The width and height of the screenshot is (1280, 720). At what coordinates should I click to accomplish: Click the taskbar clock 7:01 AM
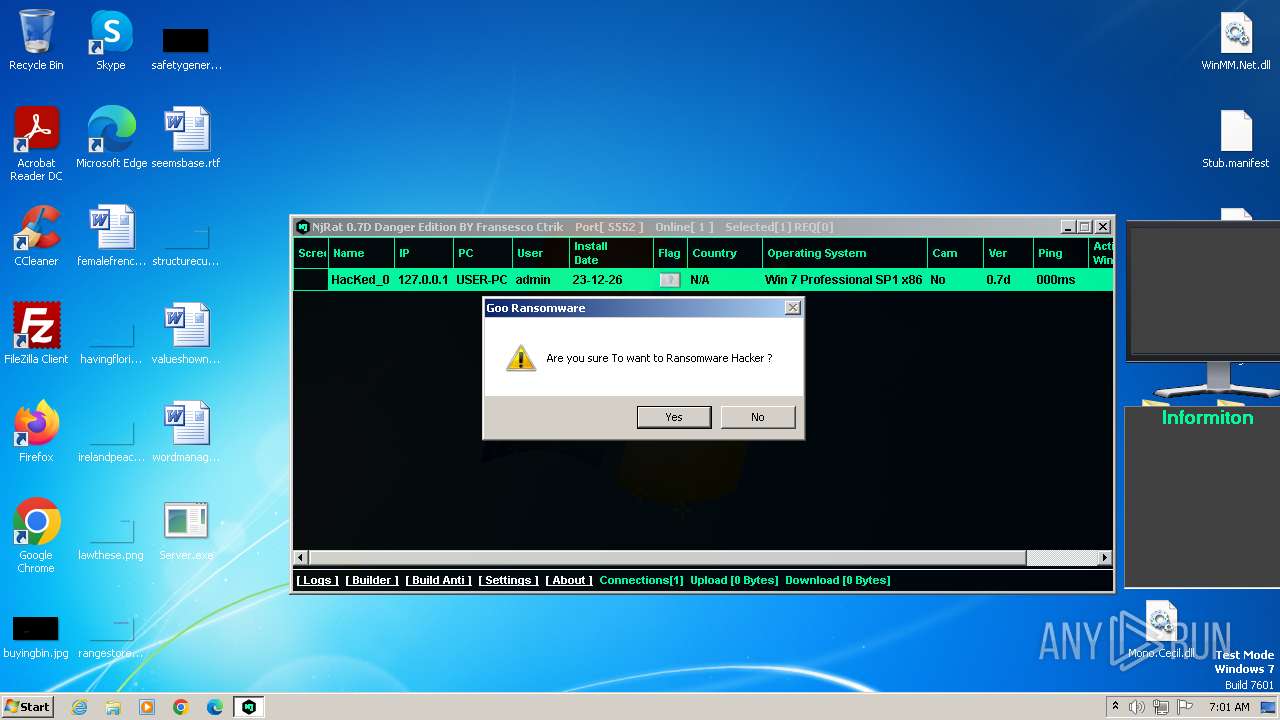coord(1229,707)
